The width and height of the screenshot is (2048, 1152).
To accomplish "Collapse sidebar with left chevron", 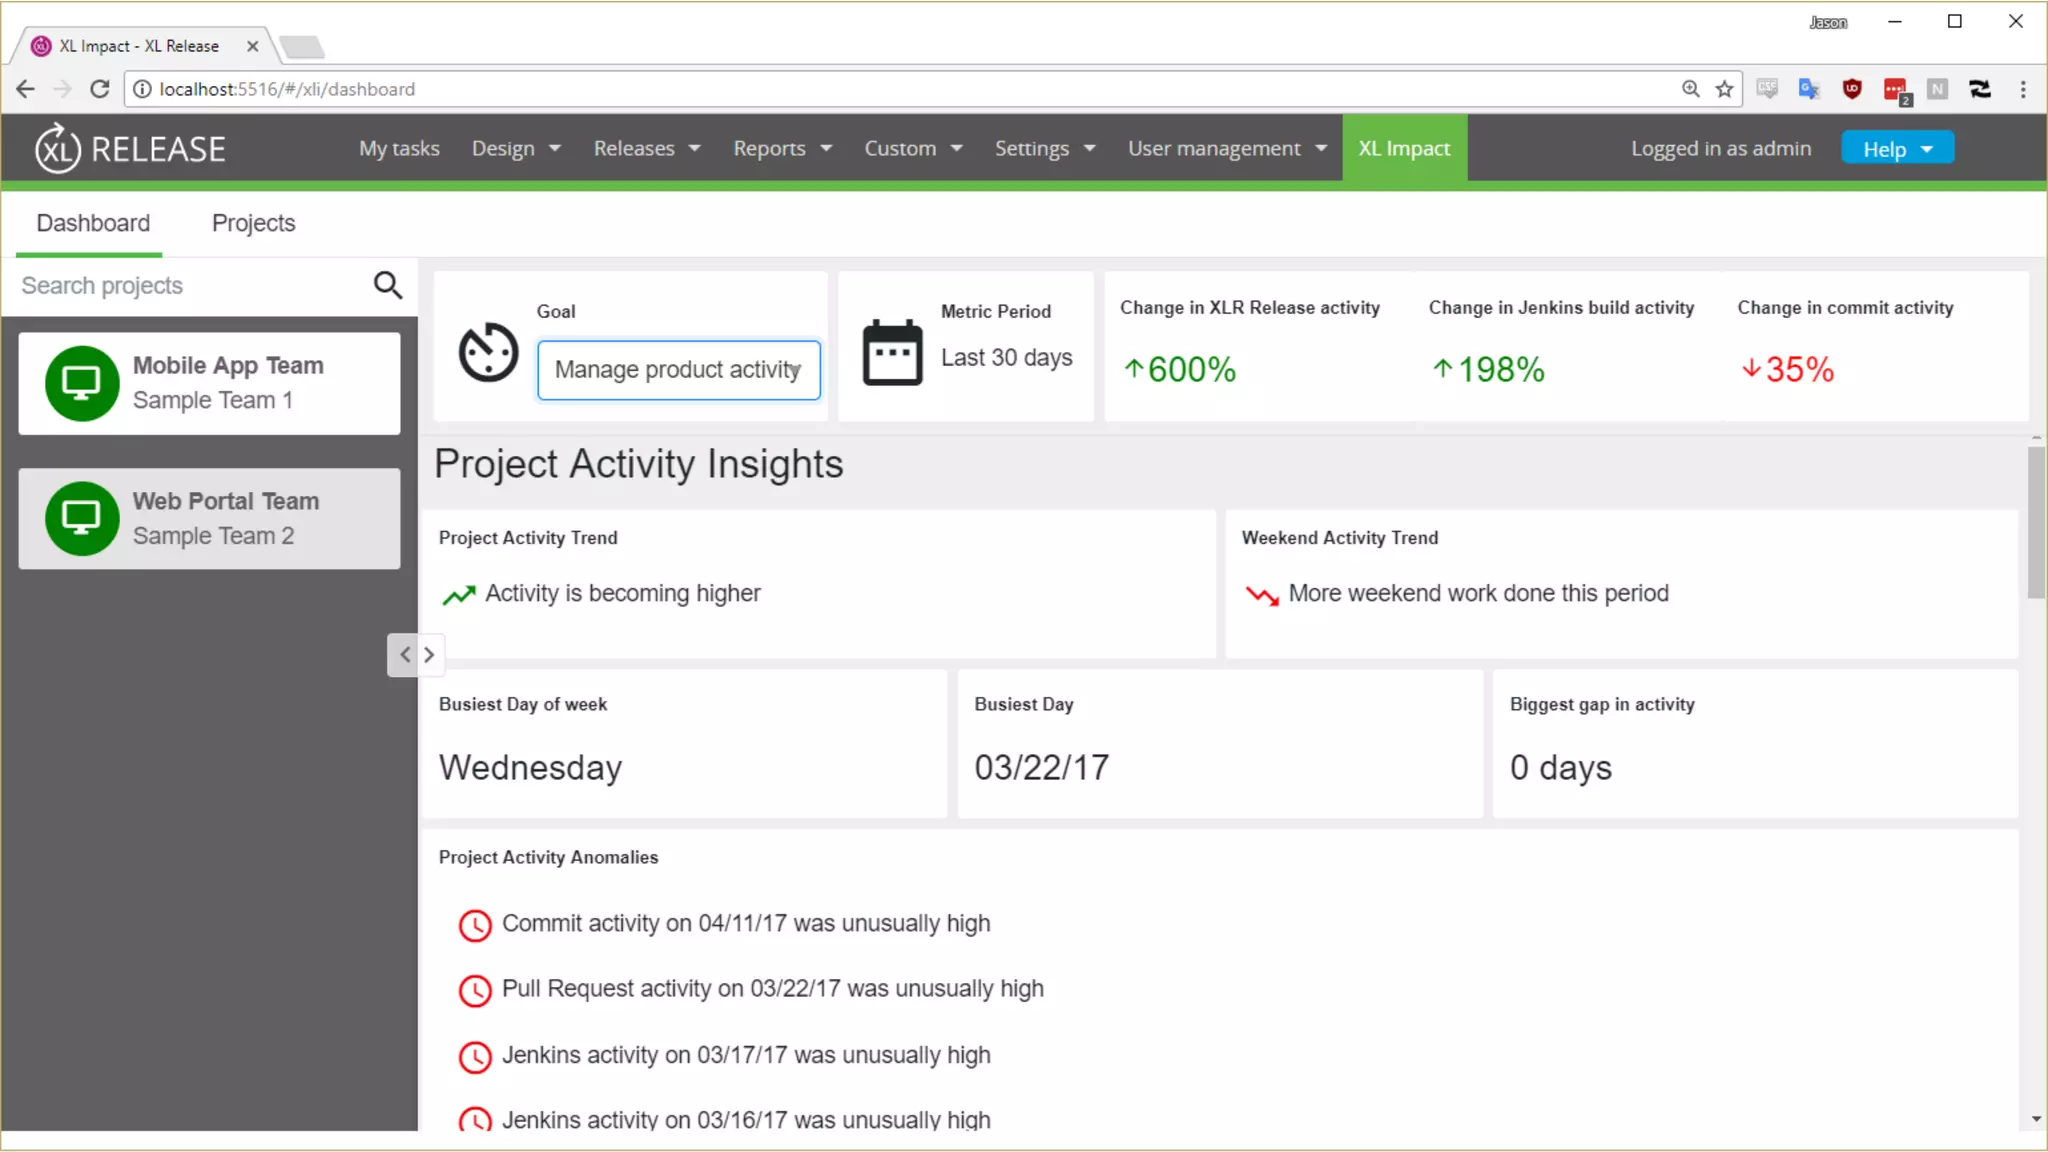I will point(405,655).
